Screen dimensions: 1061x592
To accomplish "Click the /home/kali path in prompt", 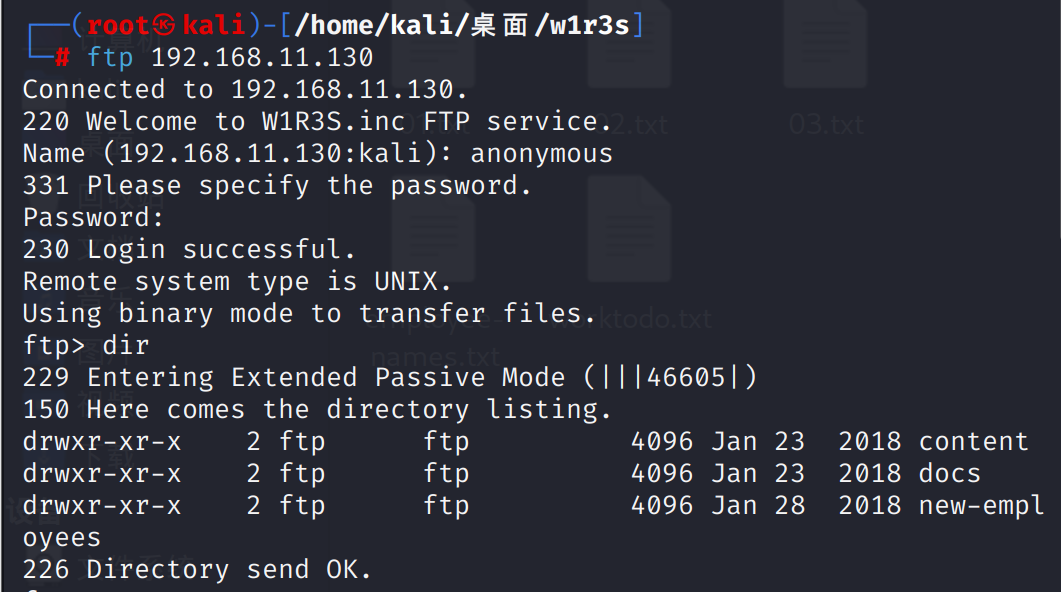I will (x=378, y=26).
